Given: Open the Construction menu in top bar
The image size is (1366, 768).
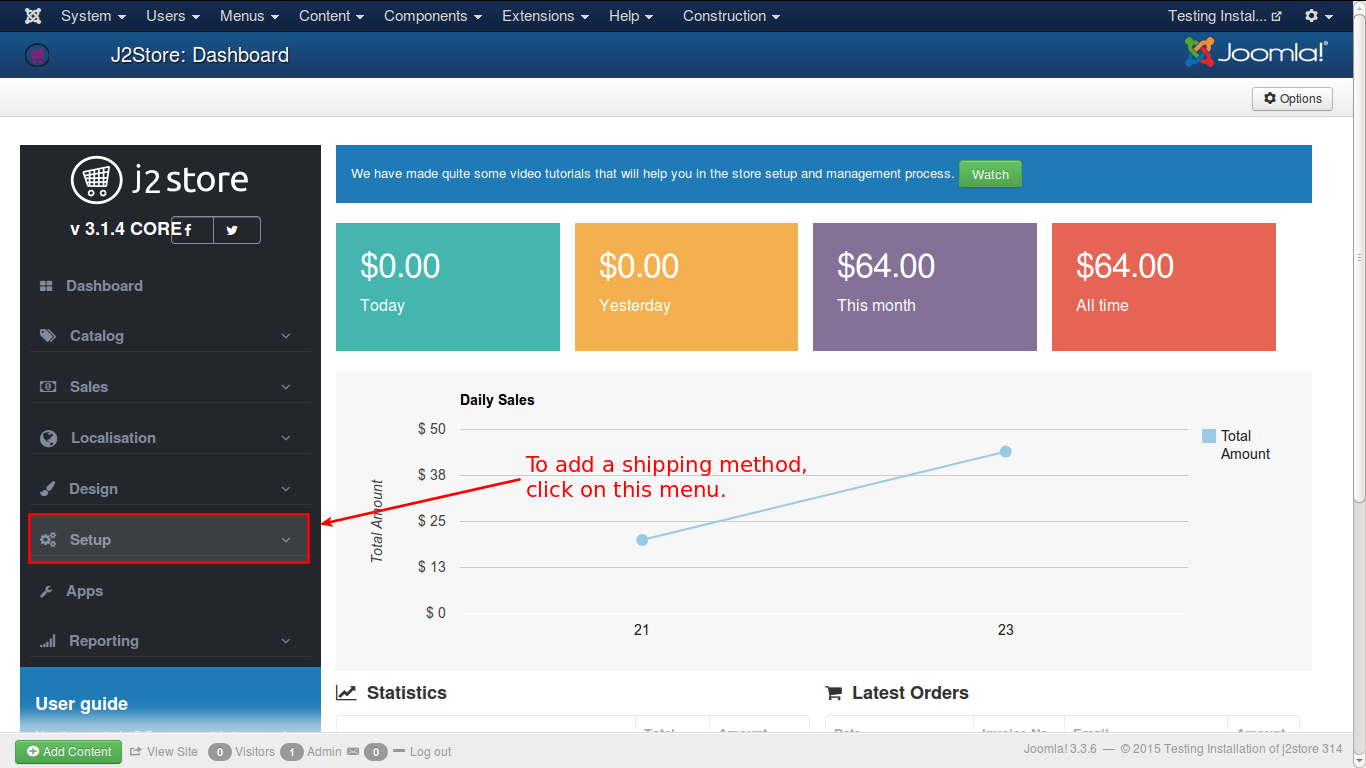Looking at the screenshot, I should click(731, 16).
